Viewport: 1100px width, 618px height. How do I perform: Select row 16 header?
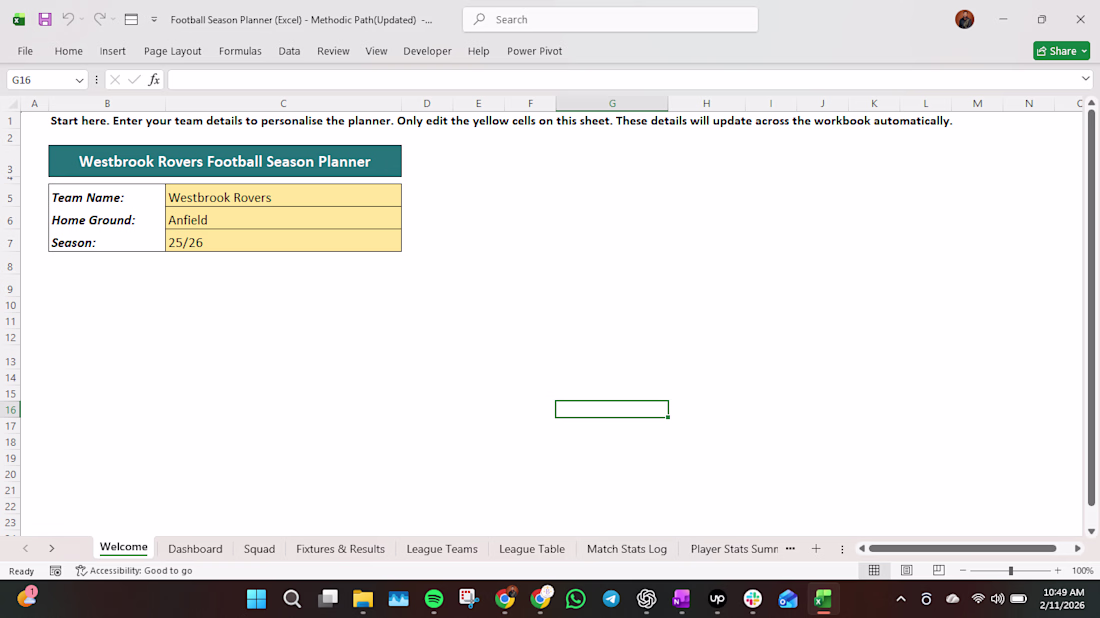pyautogui.click(x=11, y=410)
